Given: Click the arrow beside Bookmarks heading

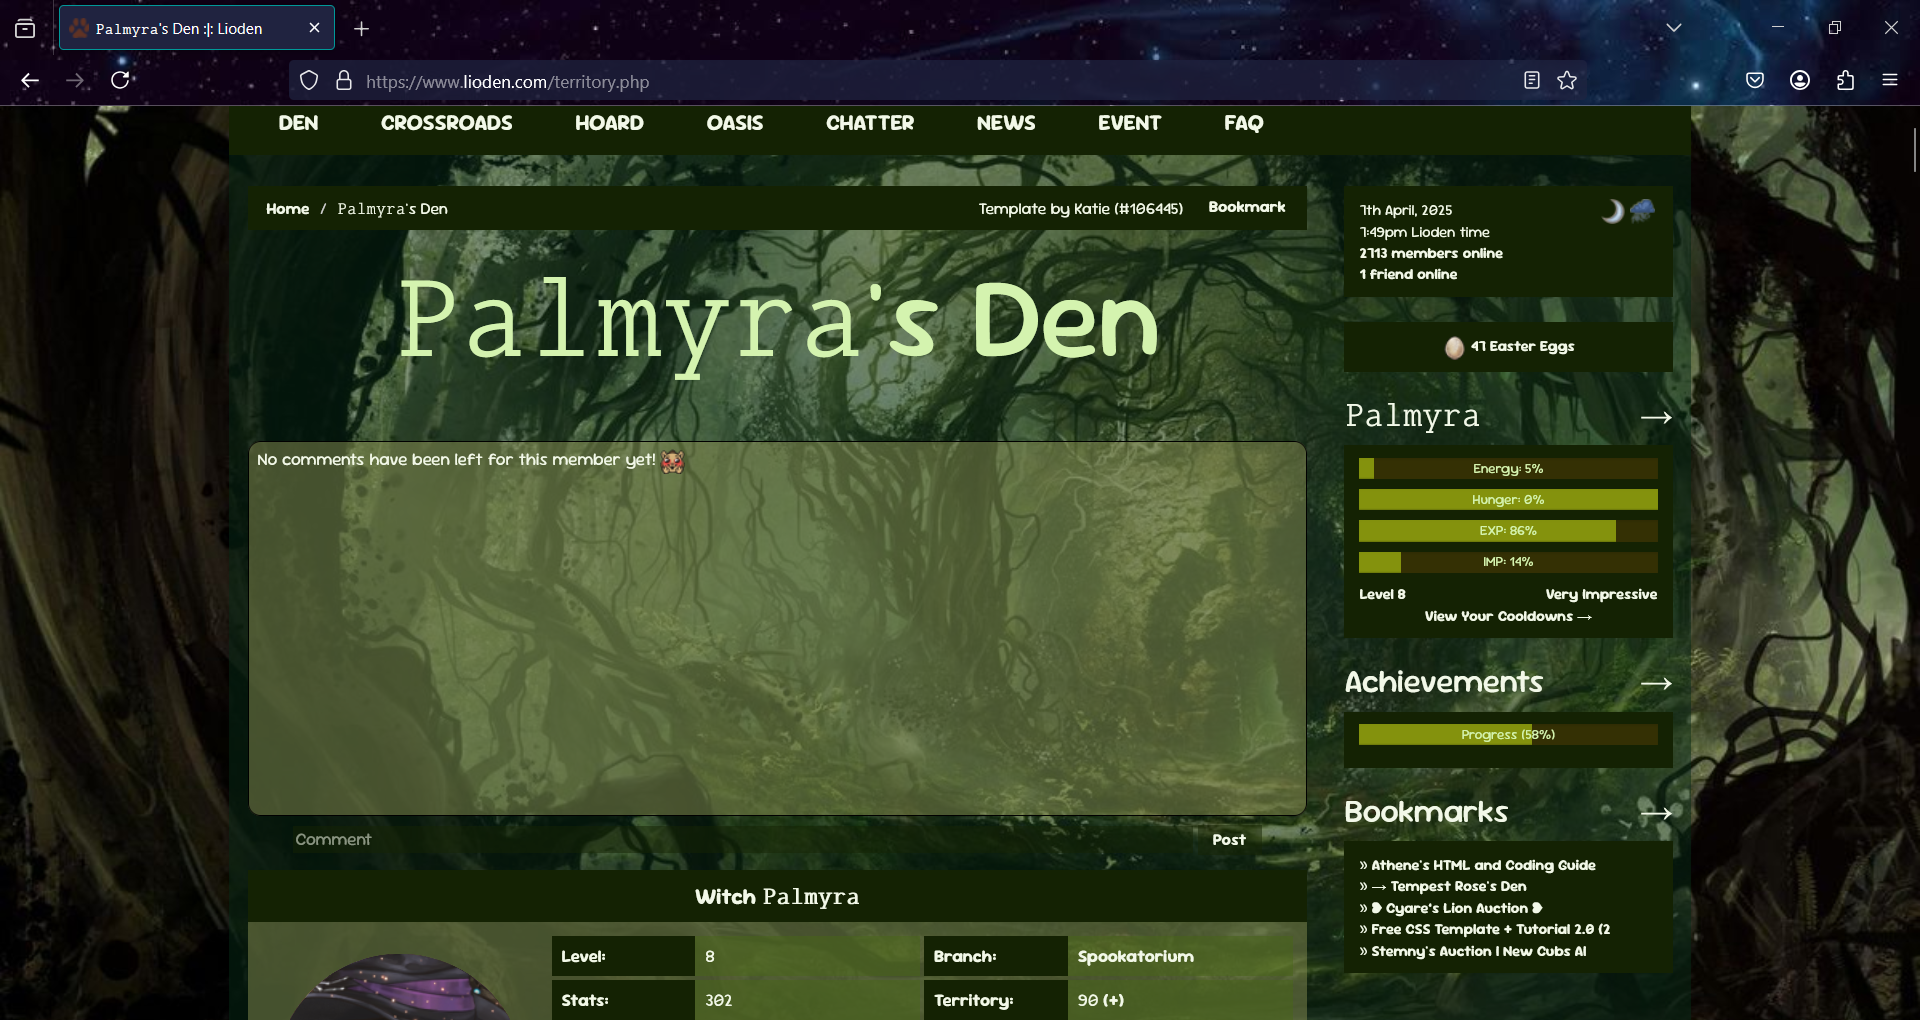Looking at the screenshot, I should (x=1656, y=813).
